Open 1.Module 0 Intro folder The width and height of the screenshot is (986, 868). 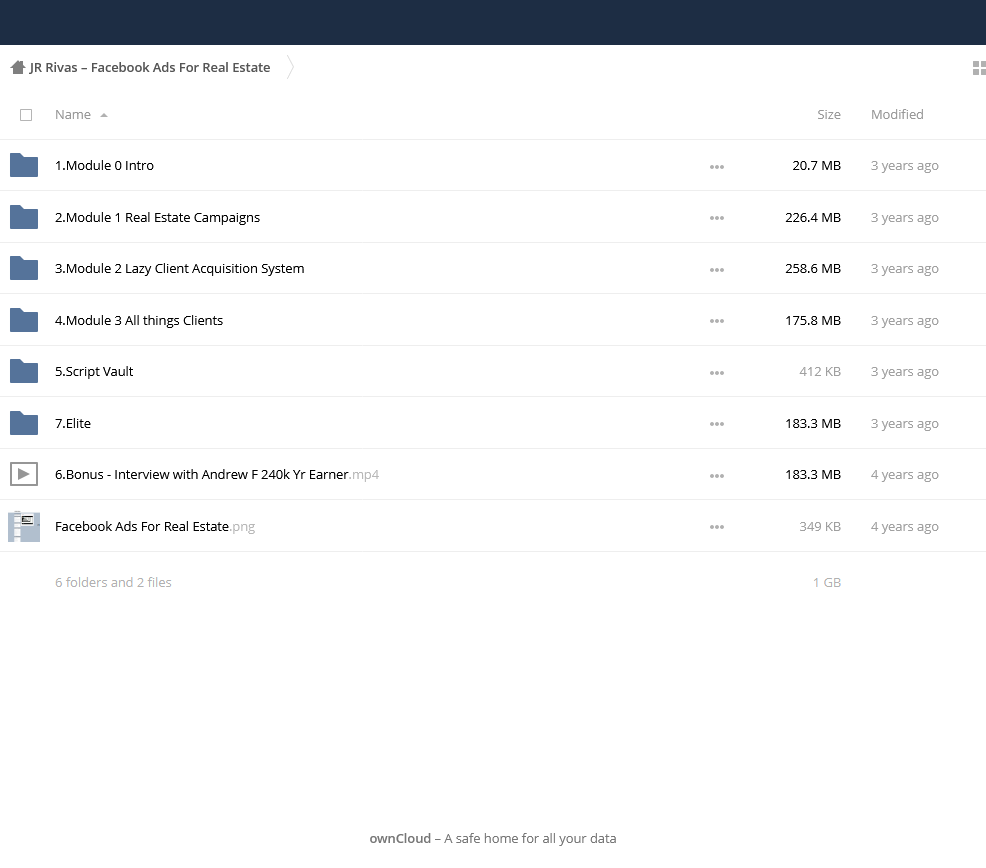(x=104, y=165)
